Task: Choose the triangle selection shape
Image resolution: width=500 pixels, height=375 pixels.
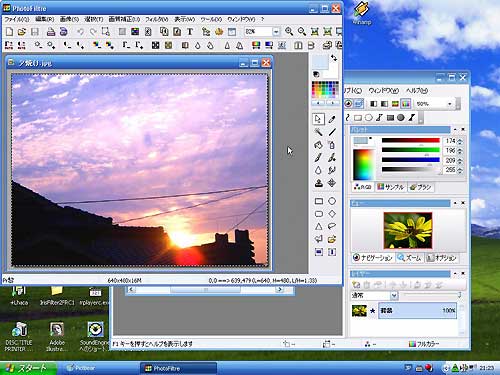Action: [319, 226]
